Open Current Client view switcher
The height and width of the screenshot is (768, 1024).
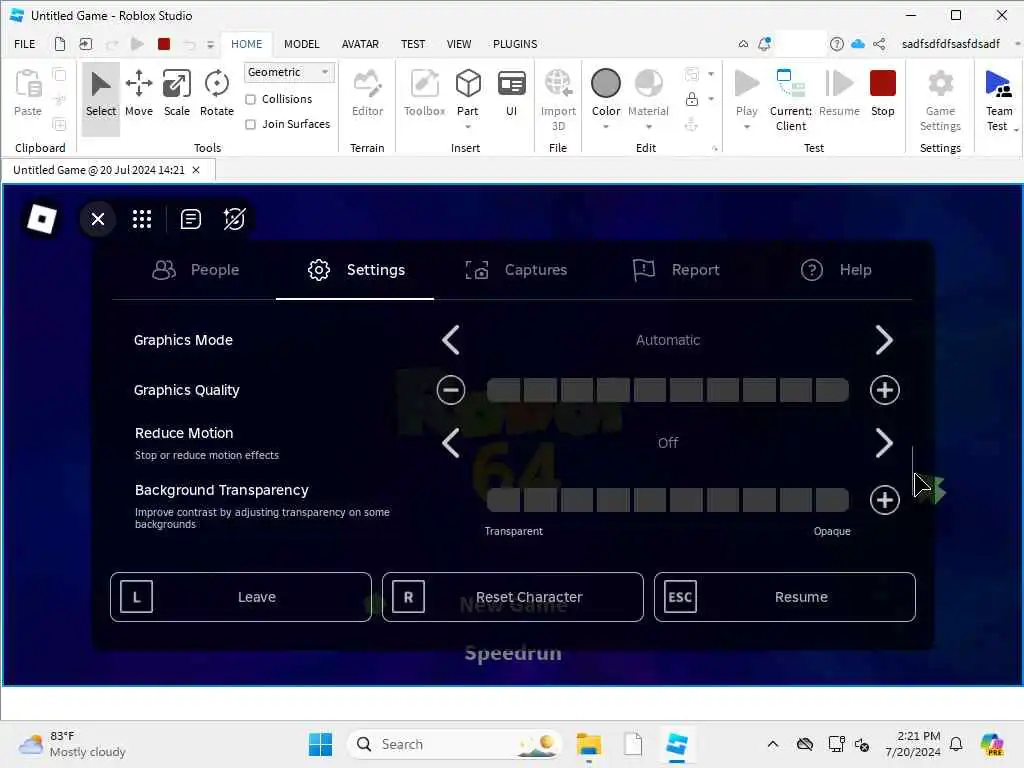click(790, 100)
